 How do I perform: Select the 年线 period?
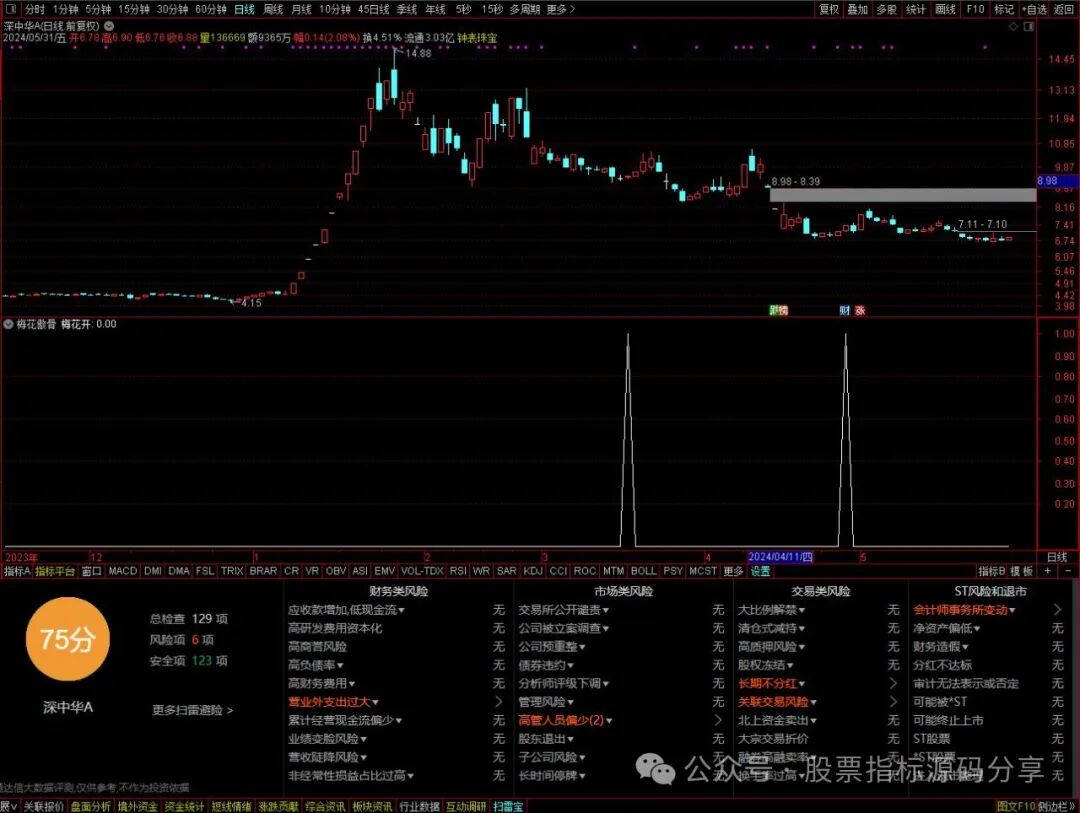[x=435, y=9]
